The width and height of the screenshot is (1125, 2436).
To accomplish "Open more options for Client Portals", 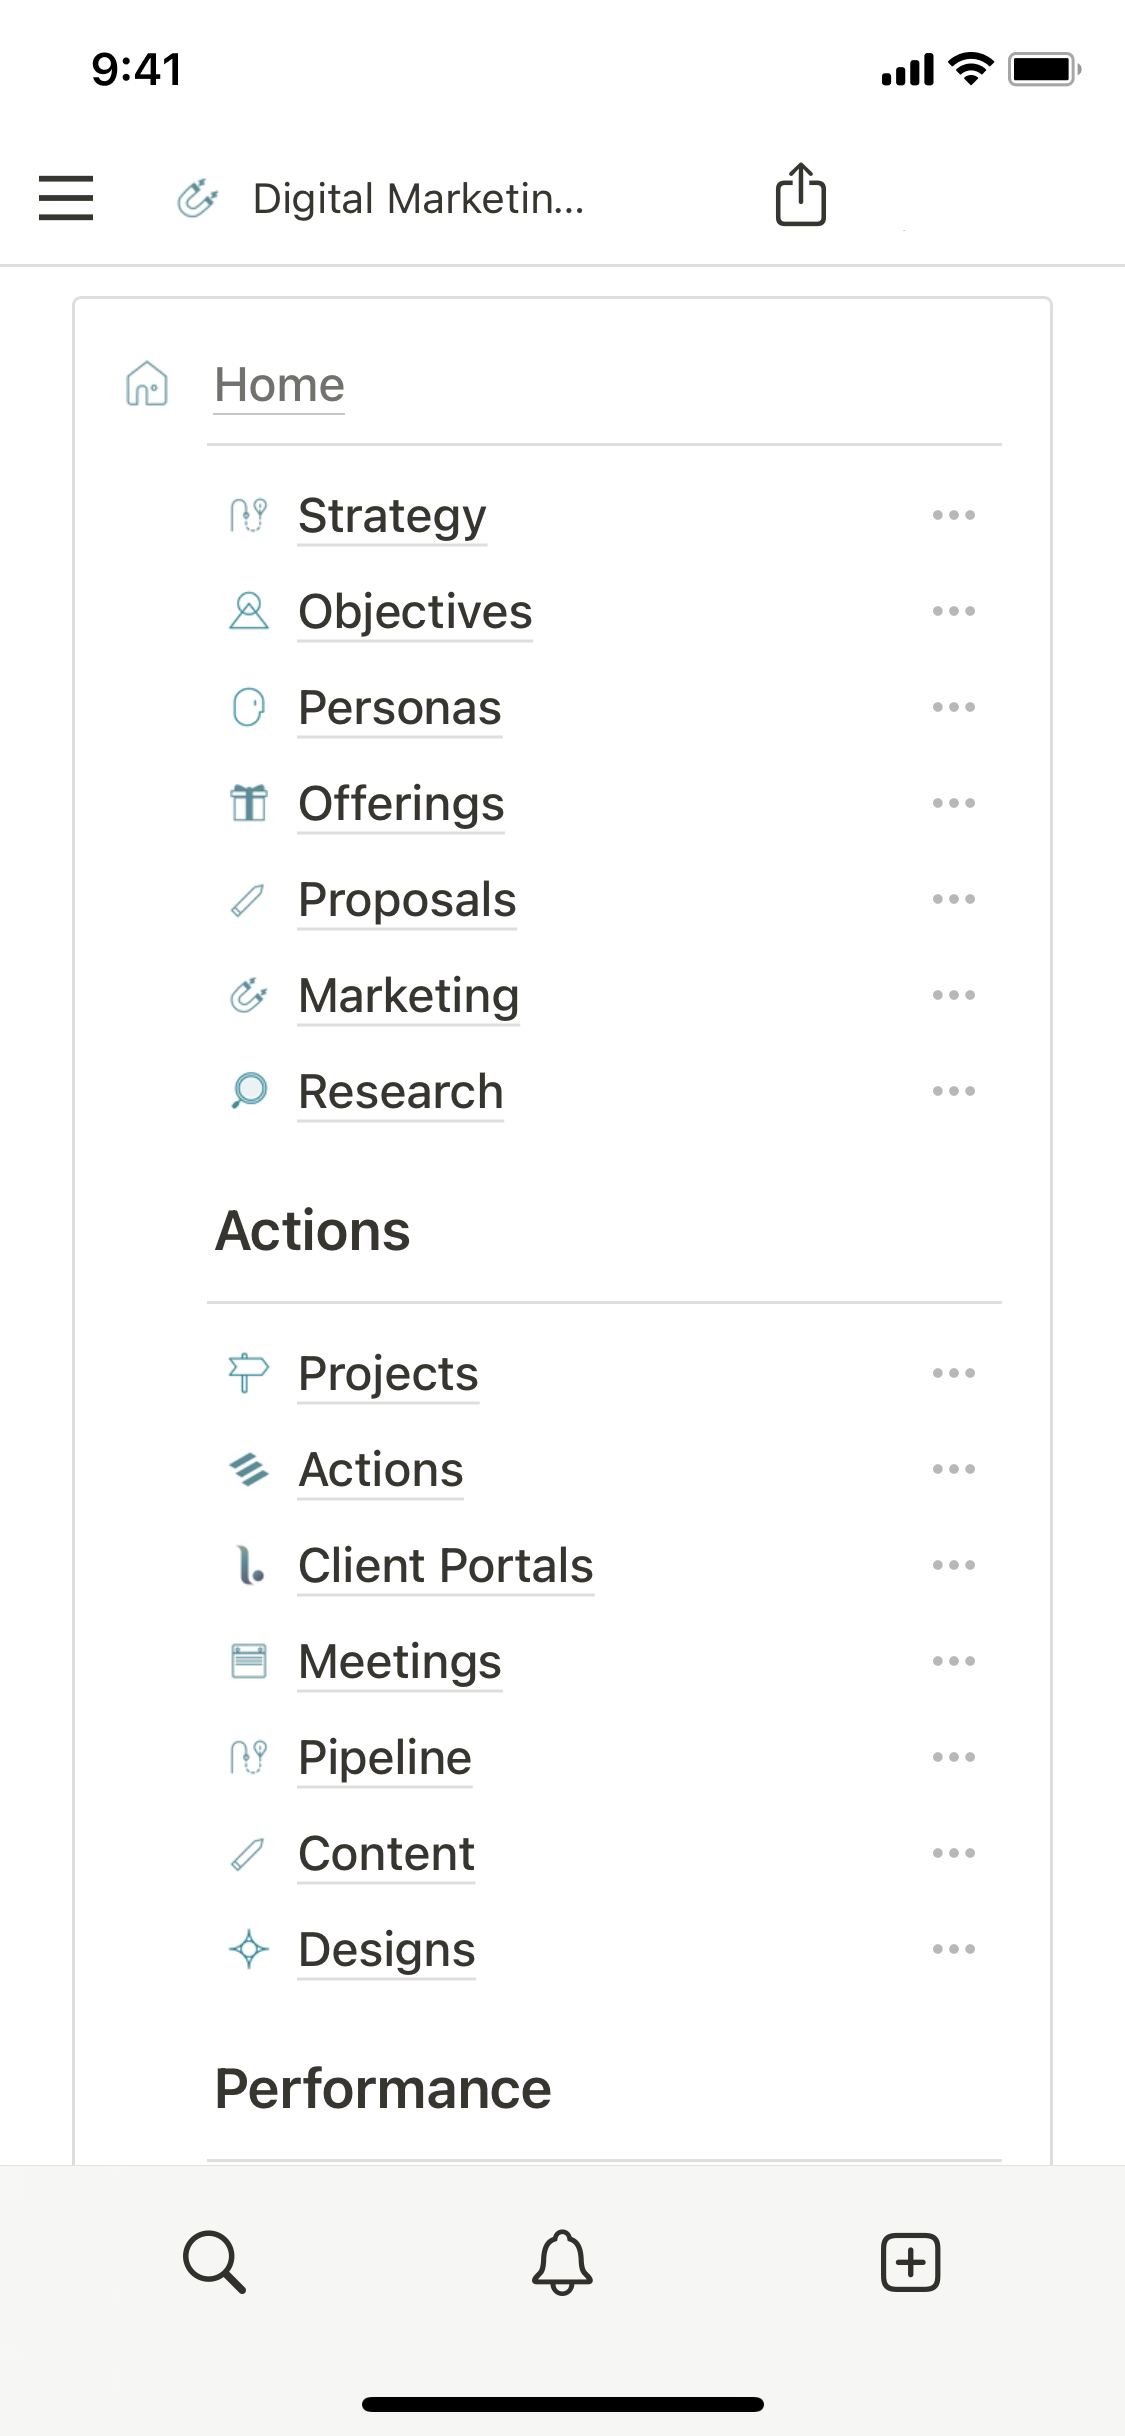I will [x=953, y=1565].
